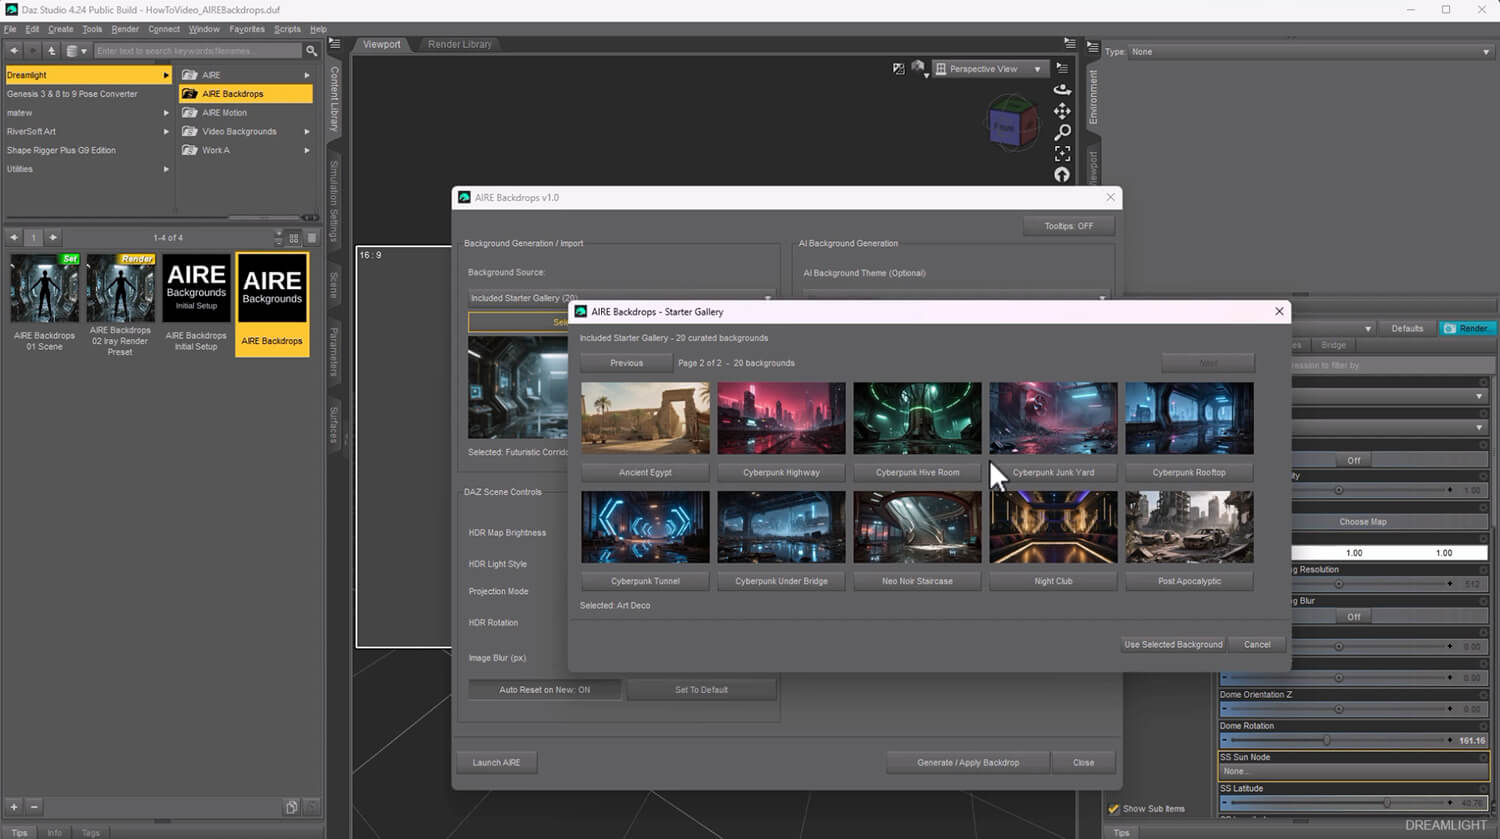
Task: Click the plus icon at library bottom
Action: coord(14,806)
